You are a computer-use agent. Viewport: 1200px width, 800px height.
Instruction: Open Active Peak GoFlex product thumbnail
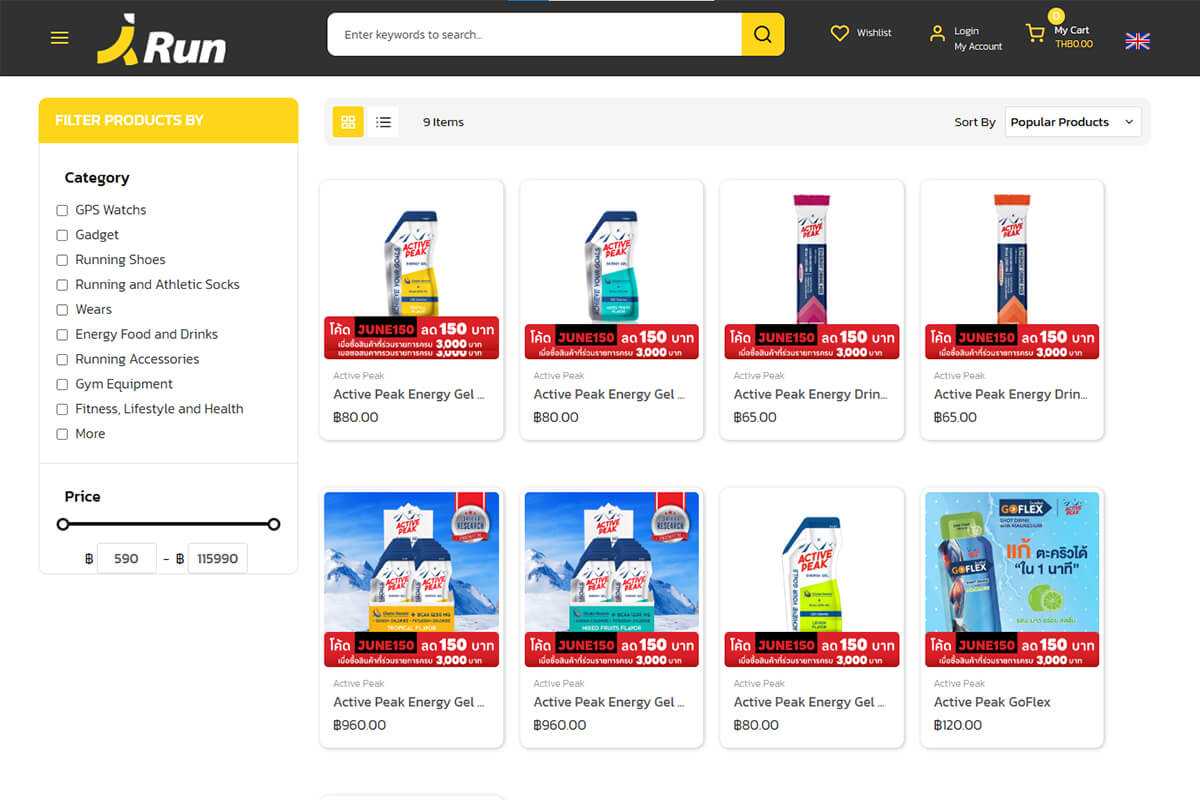pos(1012,579)
